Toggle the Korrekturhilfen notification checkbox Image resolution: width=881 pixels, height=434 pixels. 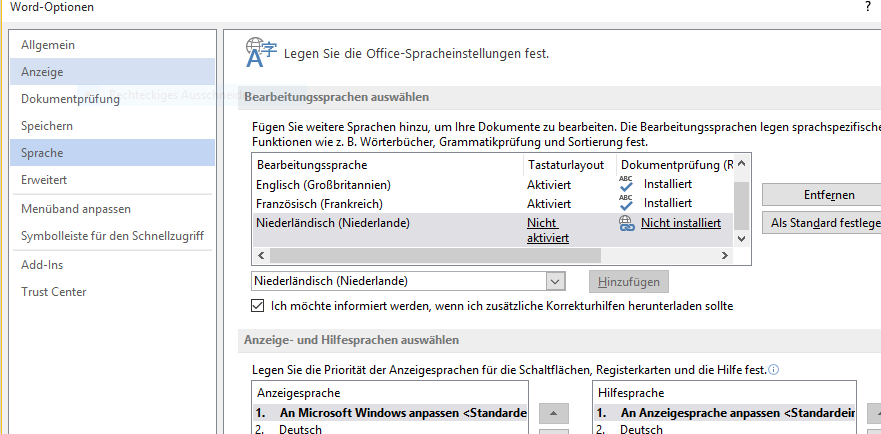click(257, 306)
